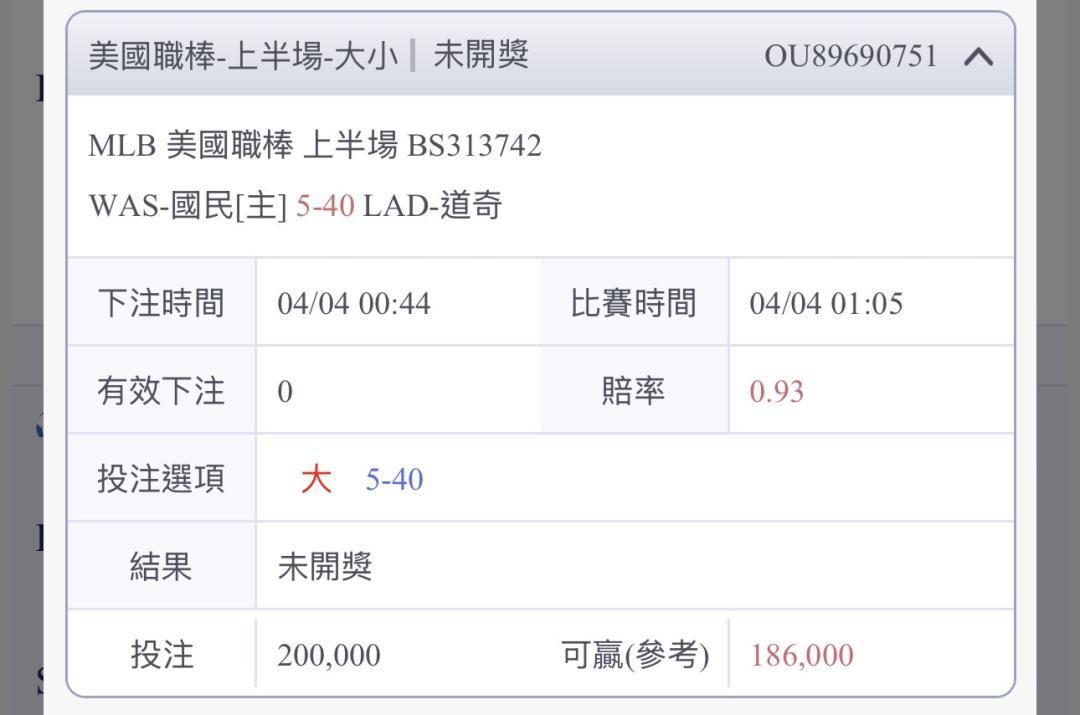Screen dimensions: 1080x715
Task: Click the 下注時間 label cell
Action: click(x=161, y=303)
